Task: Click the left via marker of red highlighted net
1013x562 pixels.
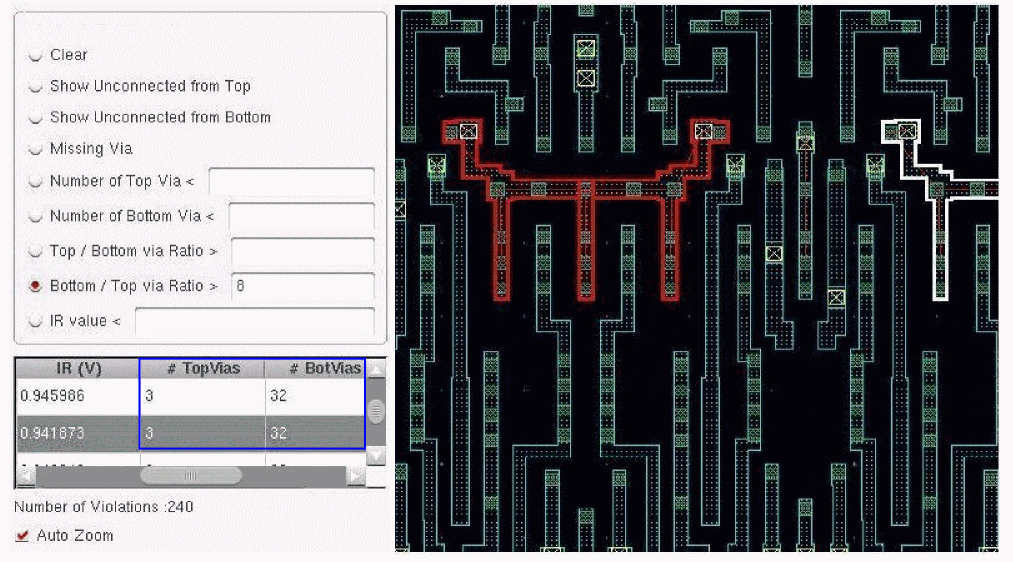Action: [x=468, y=132]
